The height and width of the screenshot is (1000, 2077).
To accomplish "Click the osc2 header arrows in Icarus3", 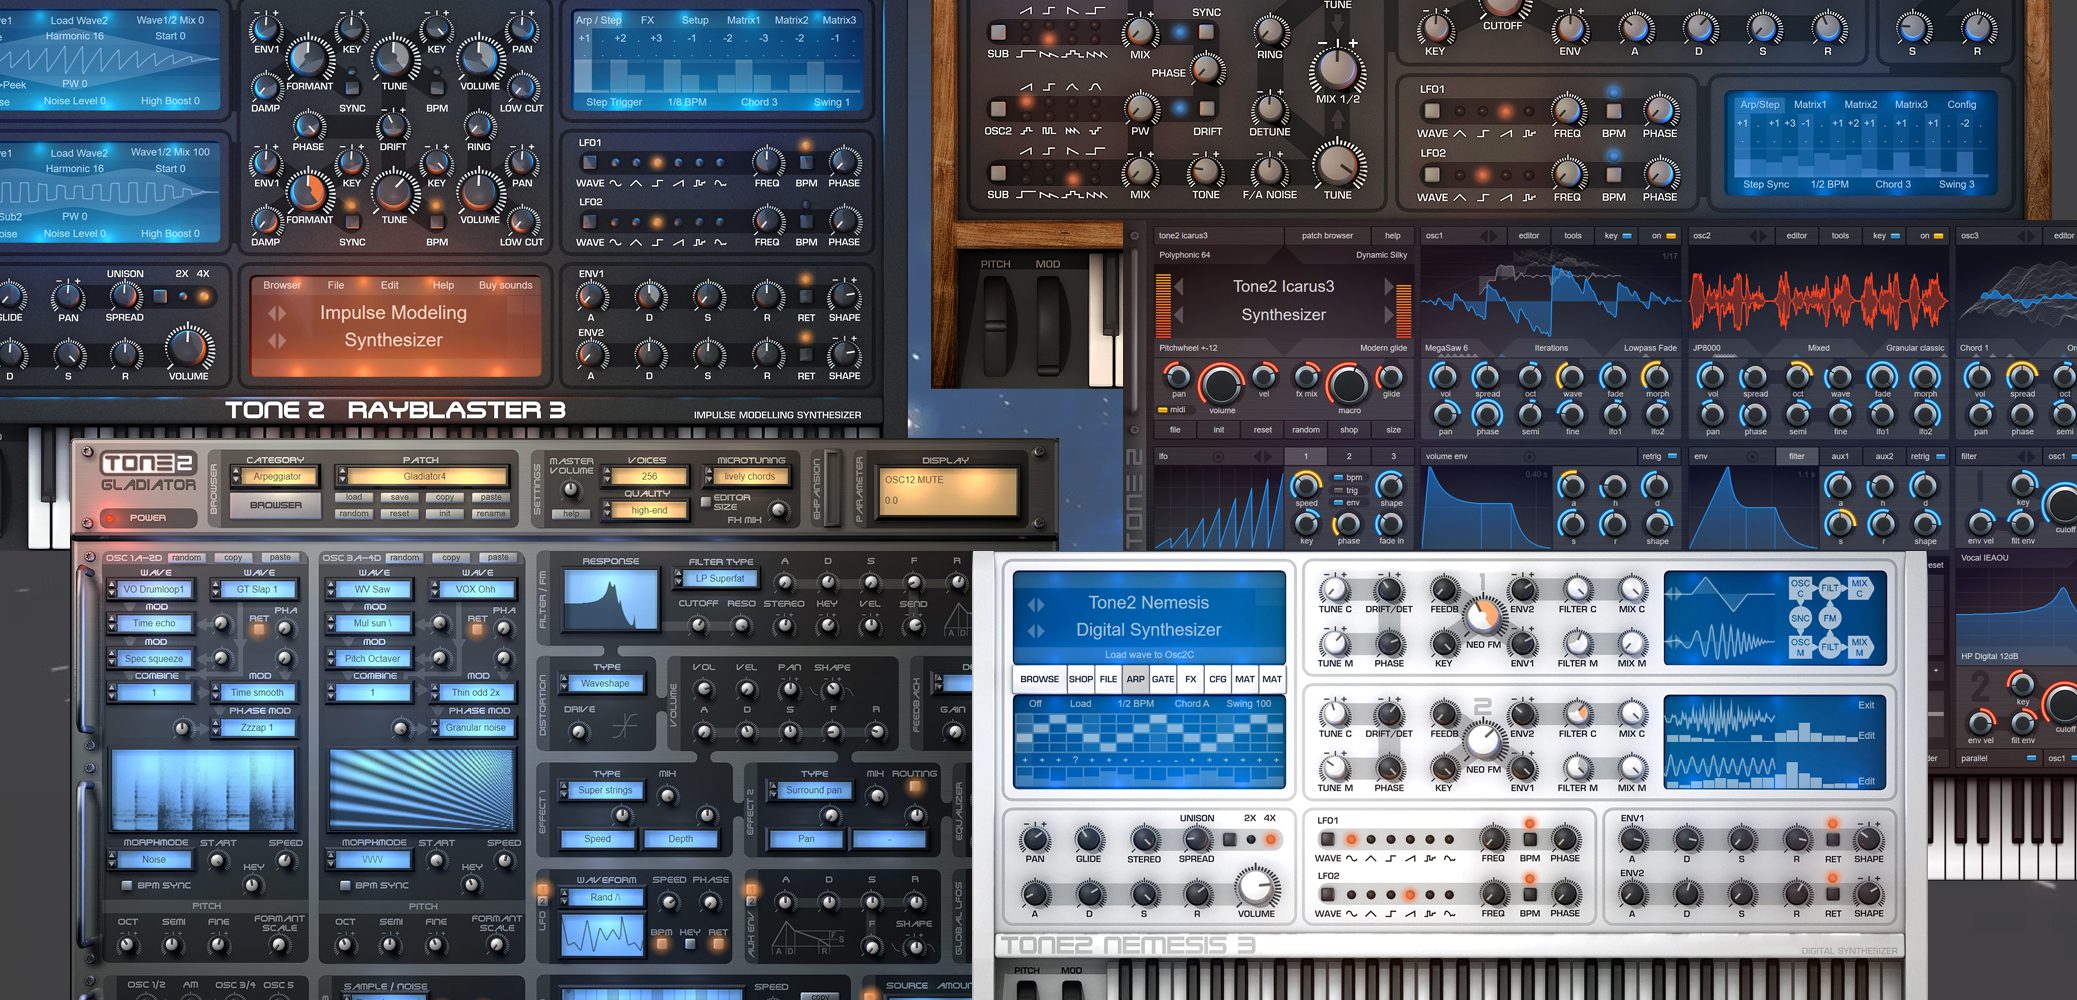I will coord(1757,236).
